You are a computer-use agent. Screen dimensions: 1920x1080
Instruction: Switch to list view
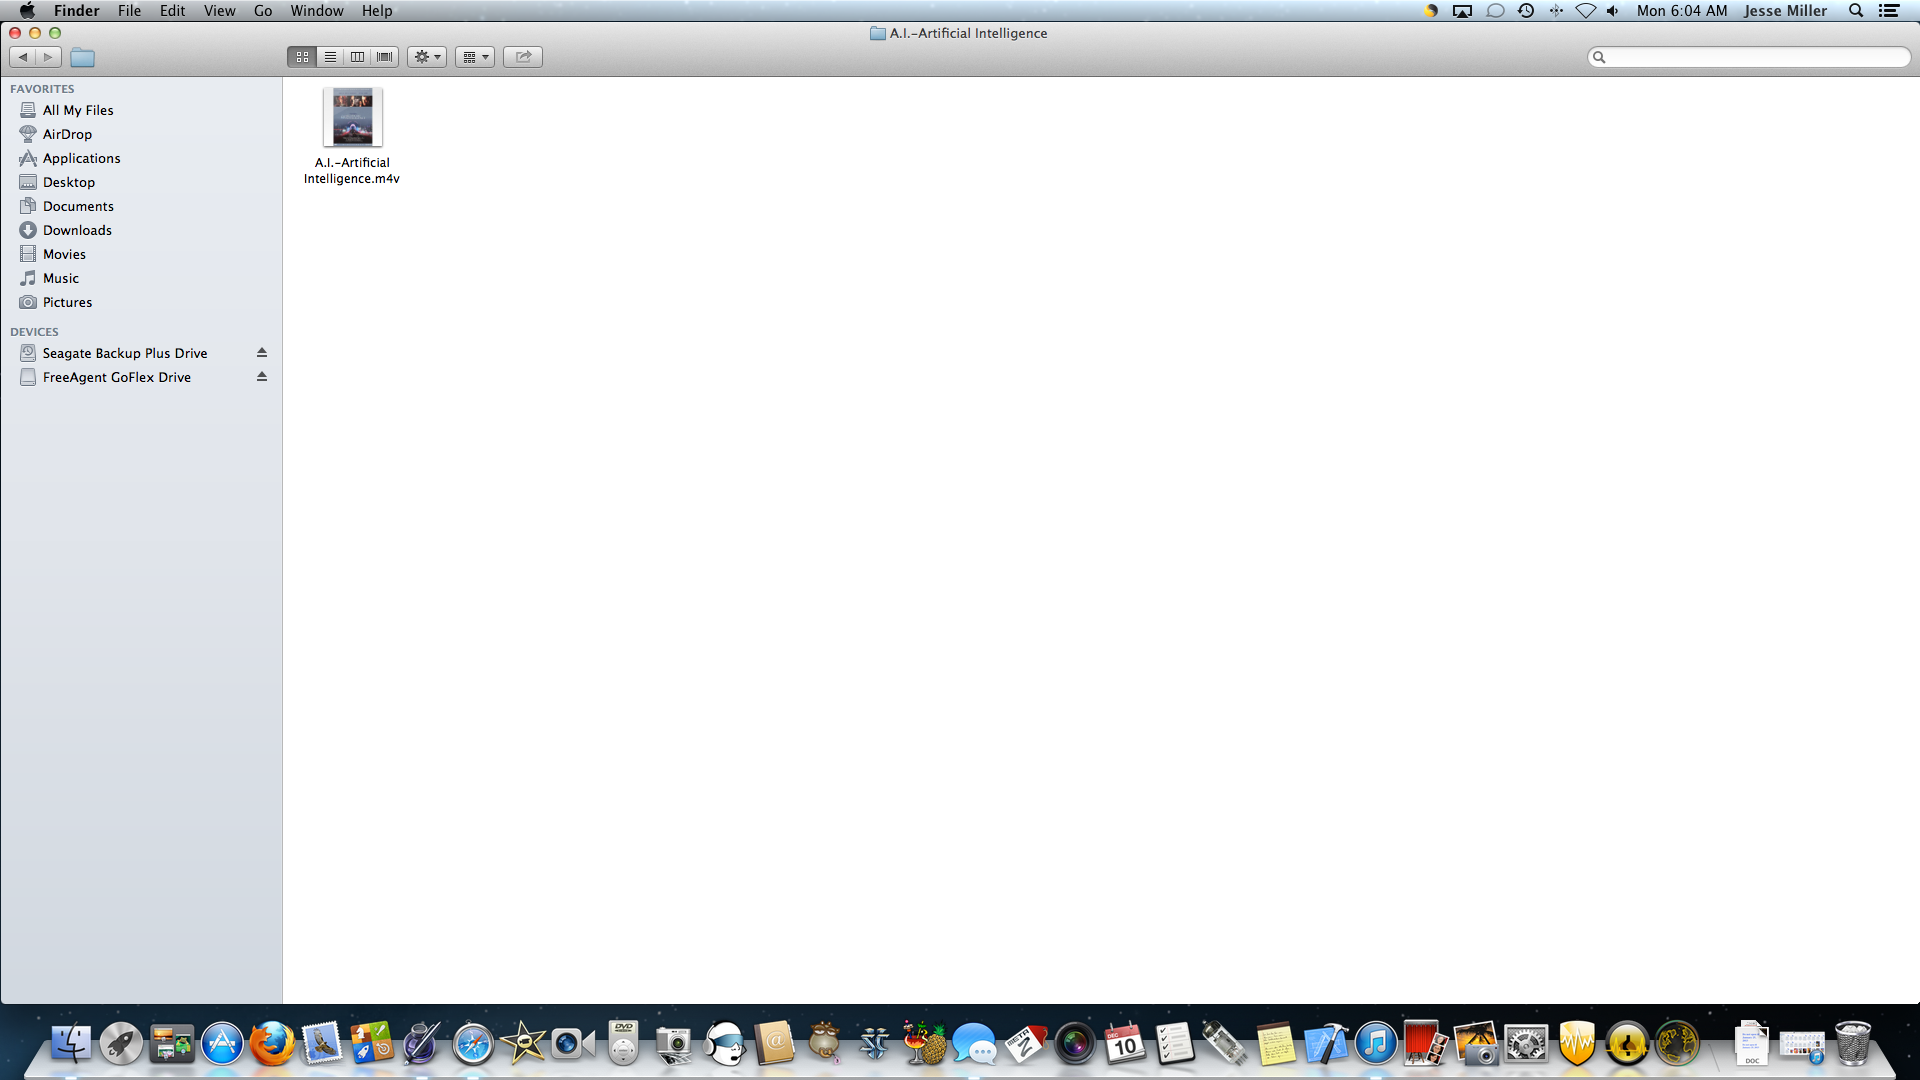330,57
